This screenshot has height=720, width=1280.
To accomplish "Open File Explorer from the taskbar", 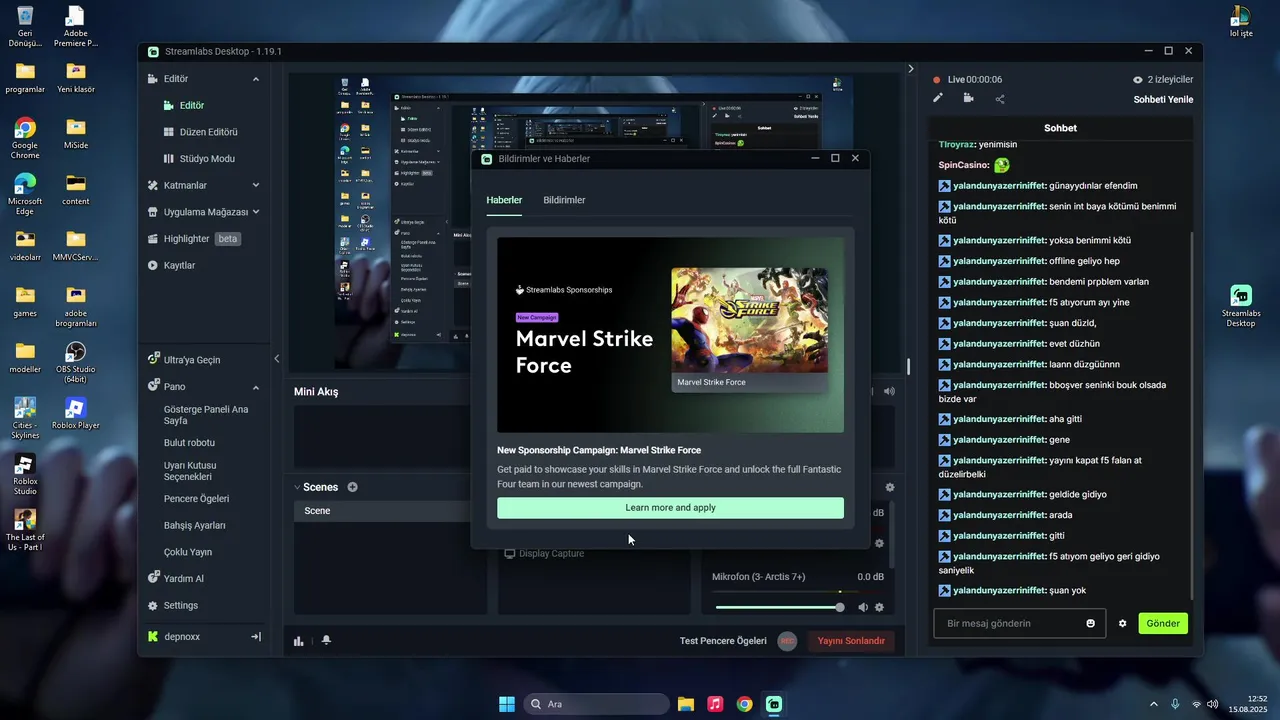I will point(686,704).
